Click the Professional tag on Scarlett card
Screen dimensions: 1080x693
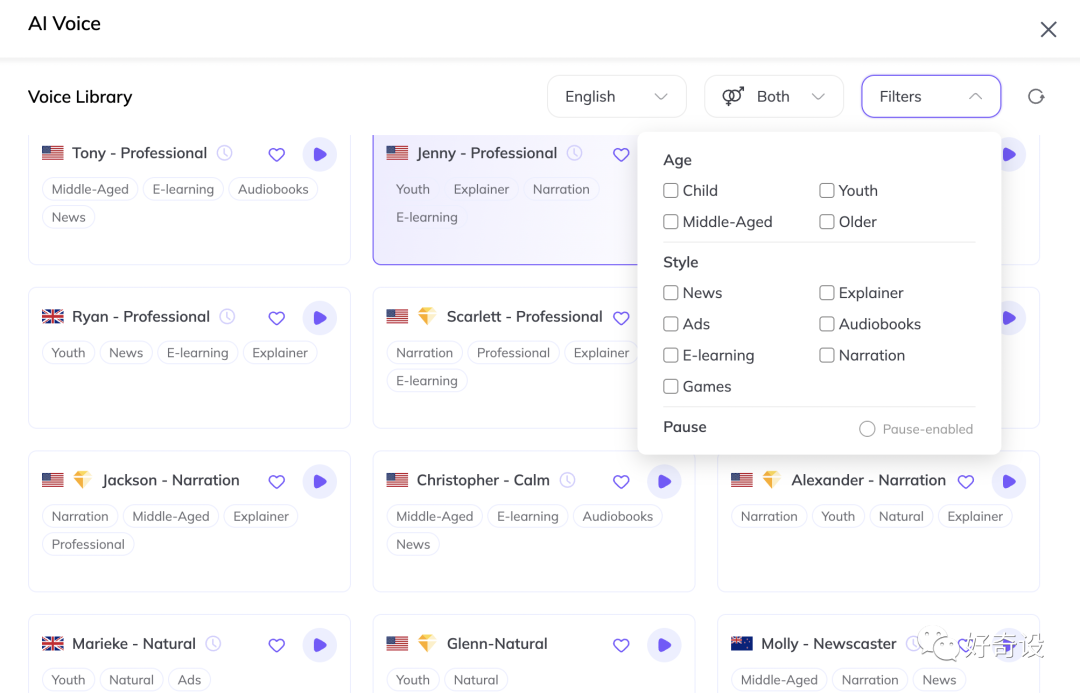513,353
